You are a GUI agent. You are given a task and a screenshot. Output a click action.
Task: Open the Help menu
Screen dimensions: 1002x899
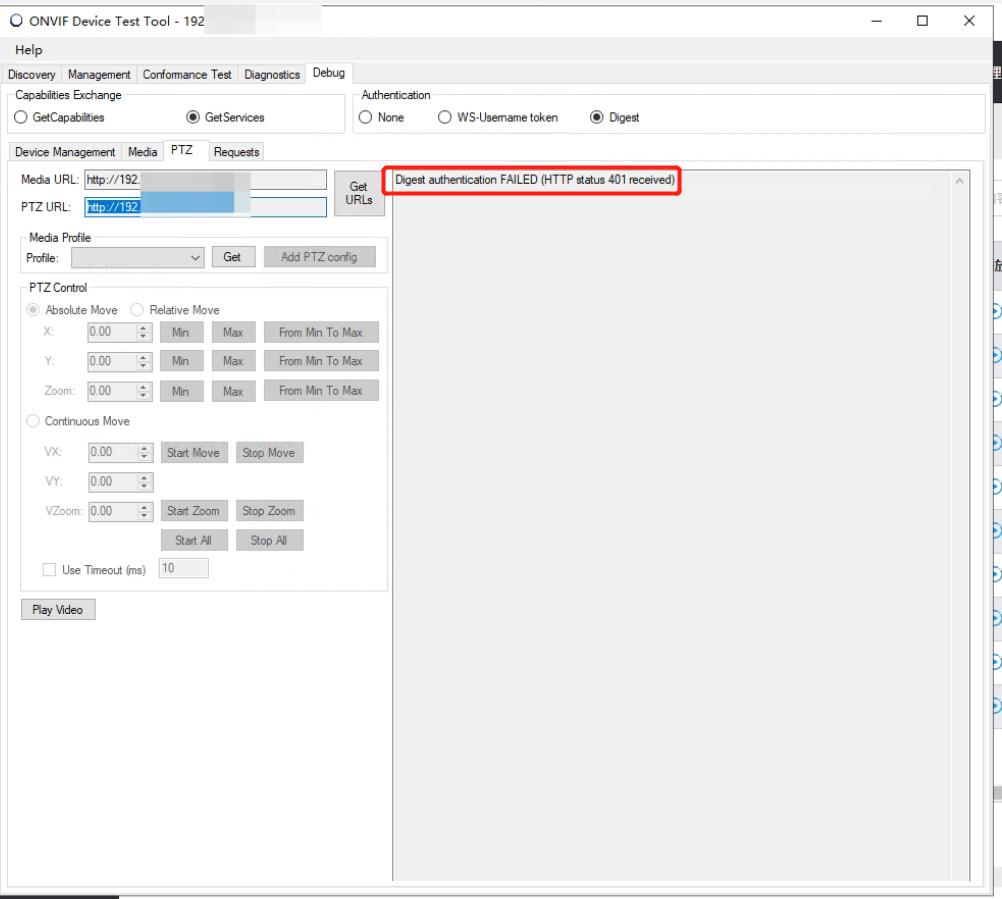(29, 50)
